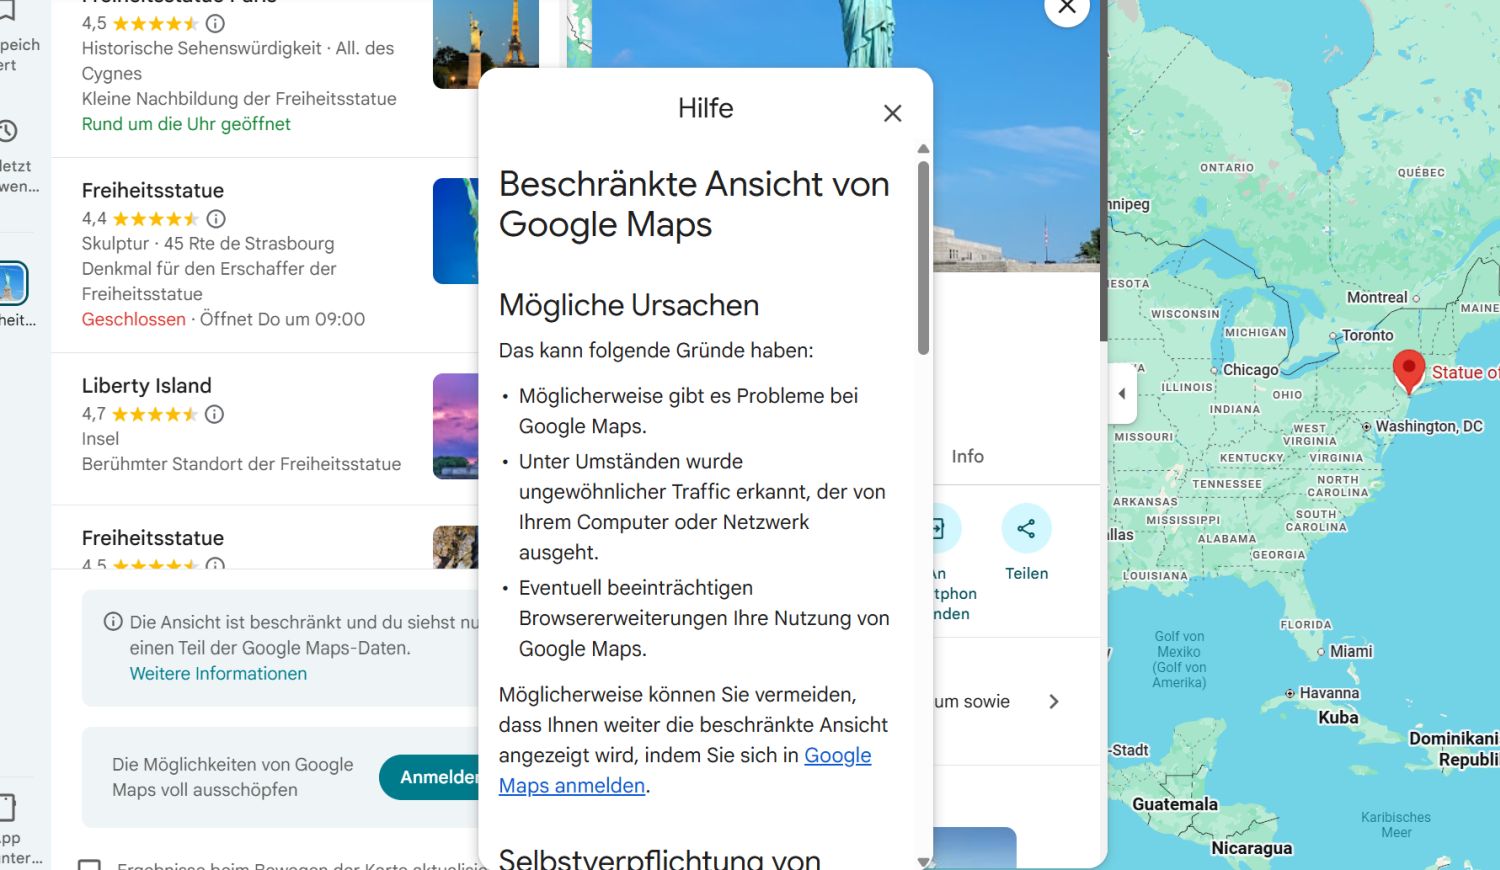The image size is (1500, 870).
Task: Open the recent history clock icon
Action: 8,131
